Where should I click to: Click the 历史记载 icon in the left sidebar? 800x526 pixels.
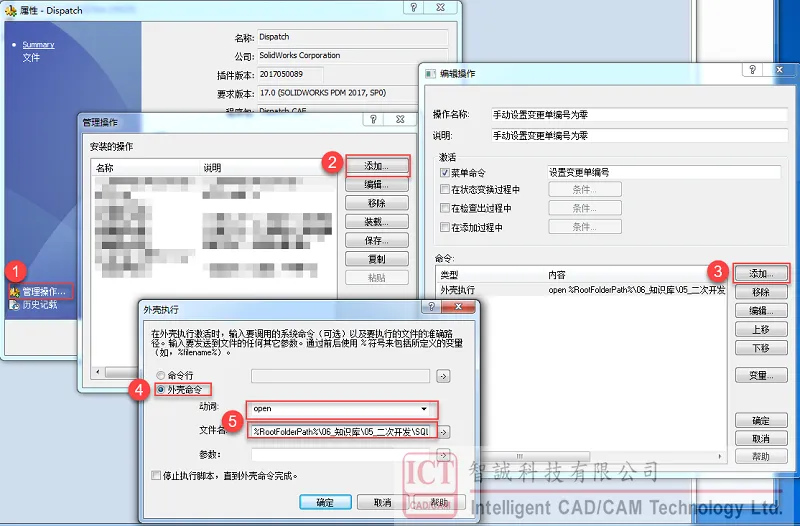(x=15, y=305)
